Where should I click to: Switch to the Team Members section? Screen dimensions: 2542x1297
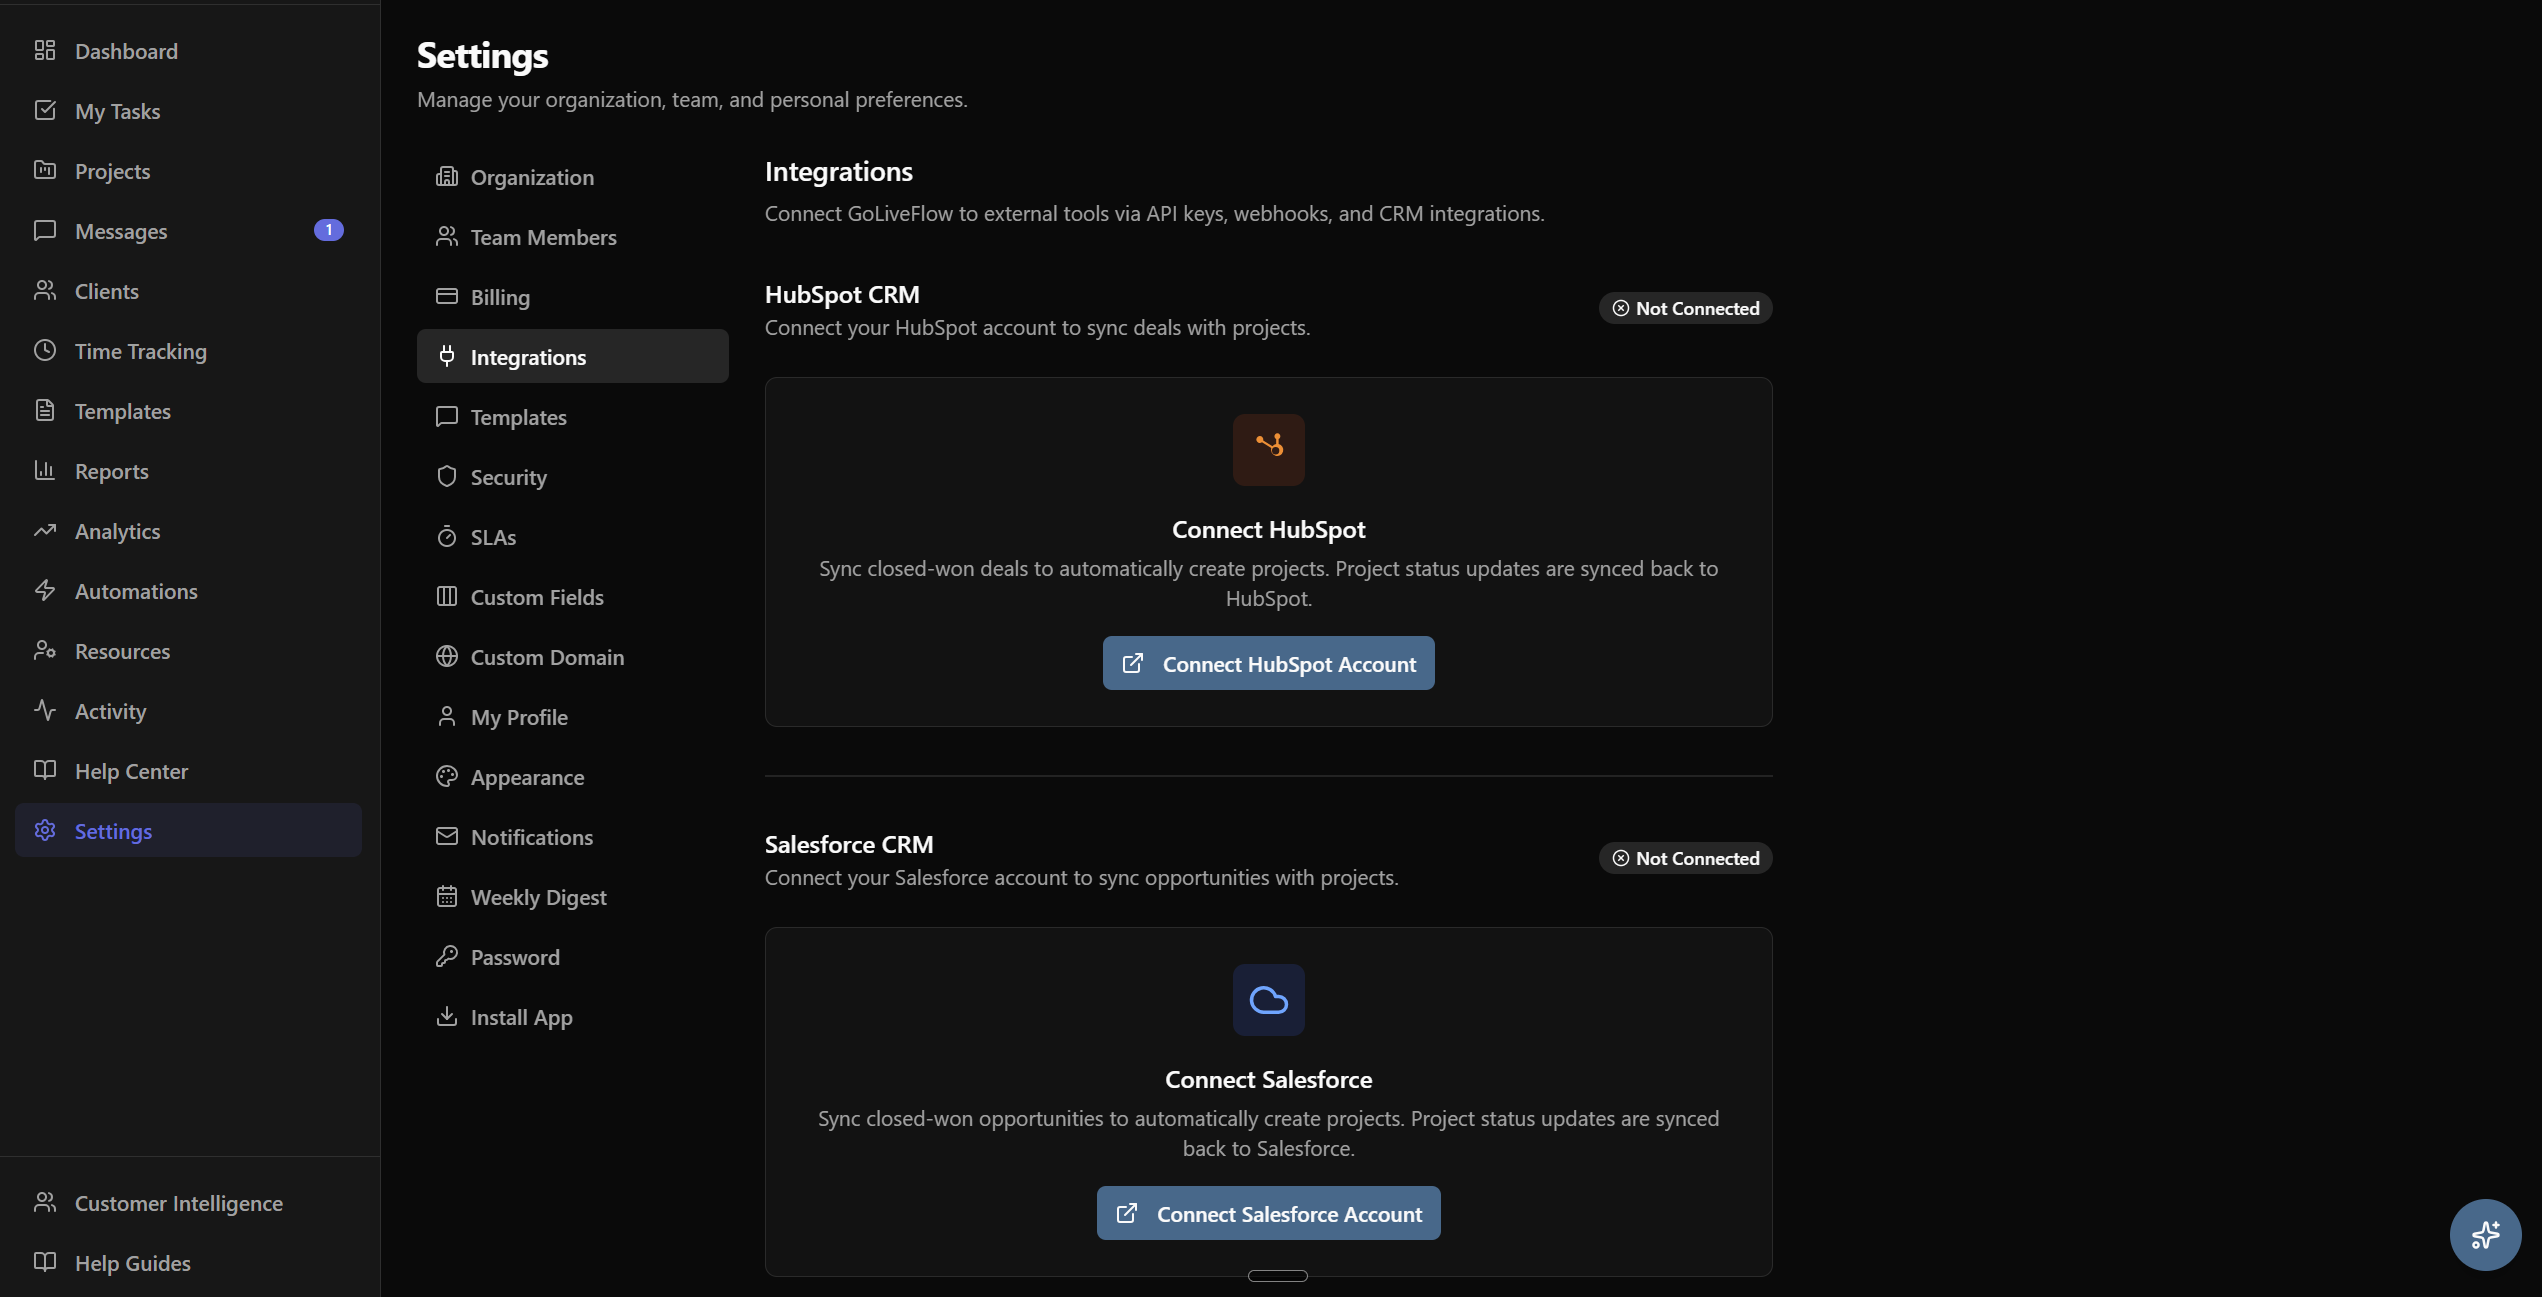pyautogui.click(x=543, y=237)
